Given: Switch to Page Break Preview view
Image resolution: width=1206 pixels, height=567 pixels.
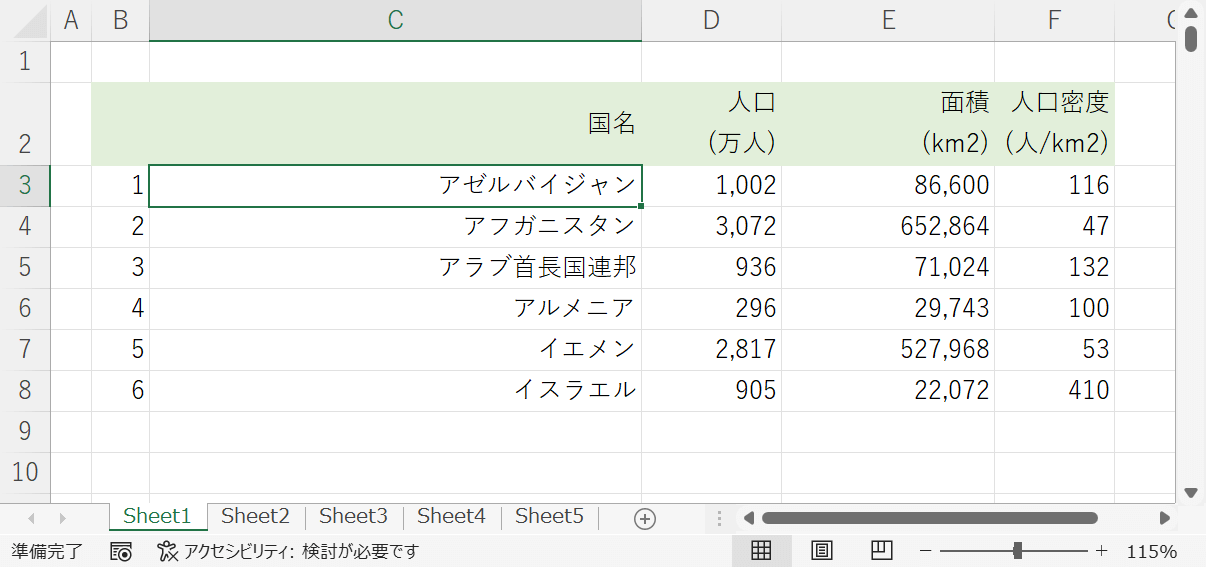Looking at the screenshot, I should tap(881, 551).
